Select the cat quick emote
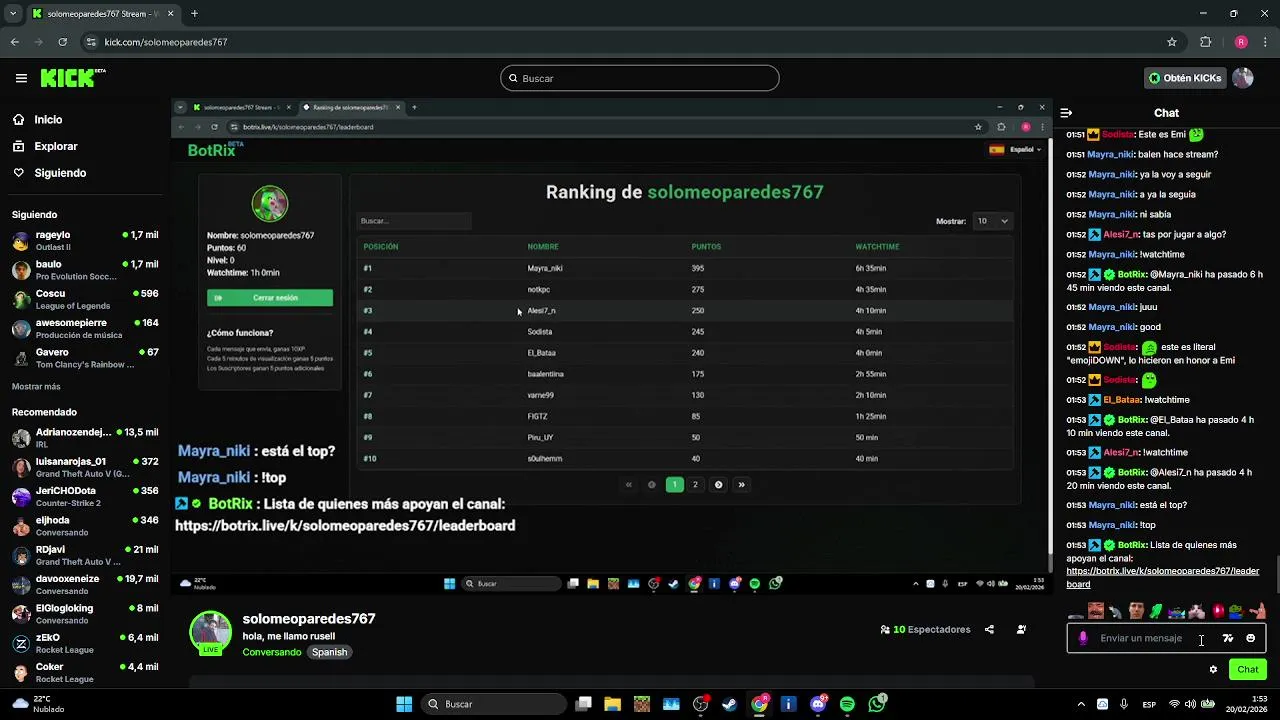1280x720 pixels. tap(1195, 611)
